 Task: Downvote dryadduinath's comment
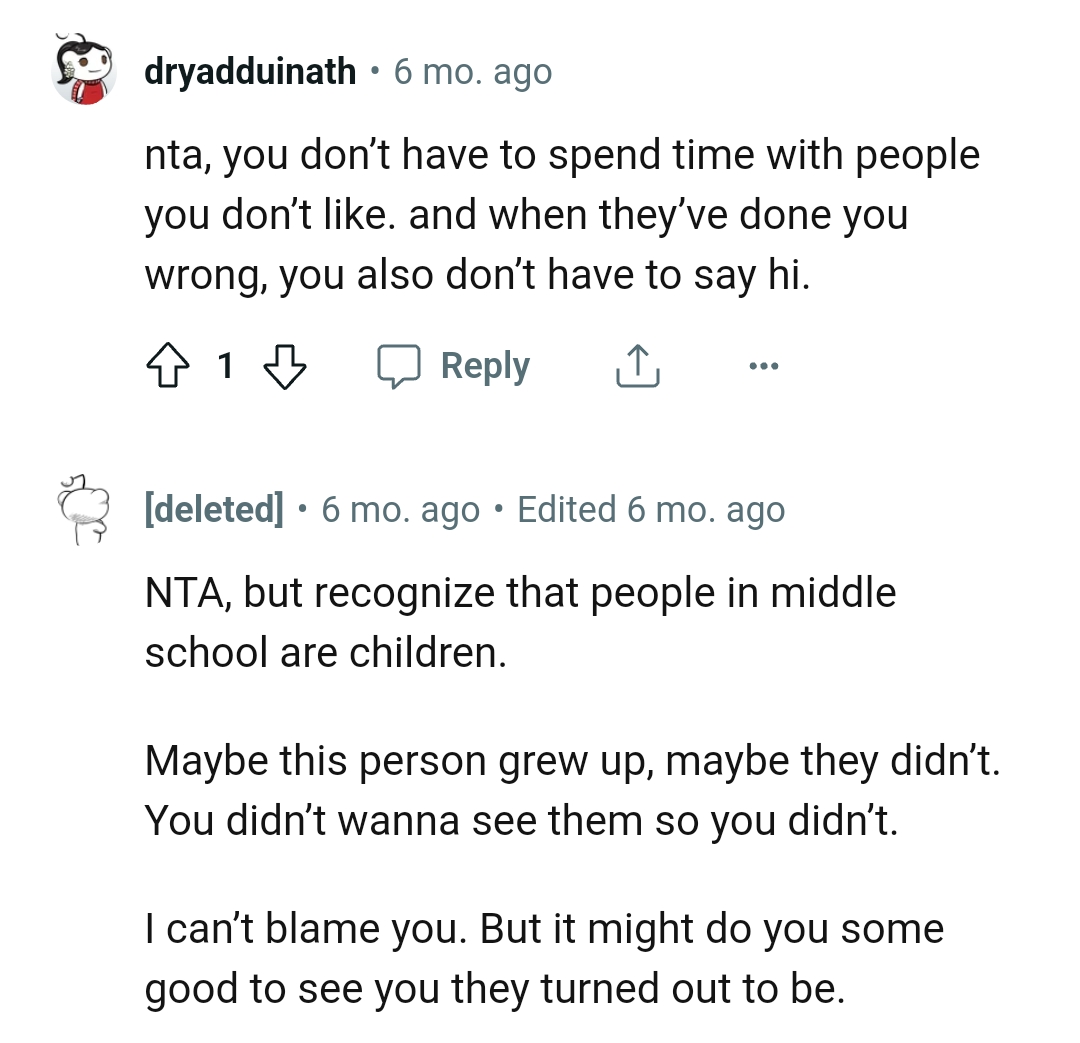coord(285,365)
